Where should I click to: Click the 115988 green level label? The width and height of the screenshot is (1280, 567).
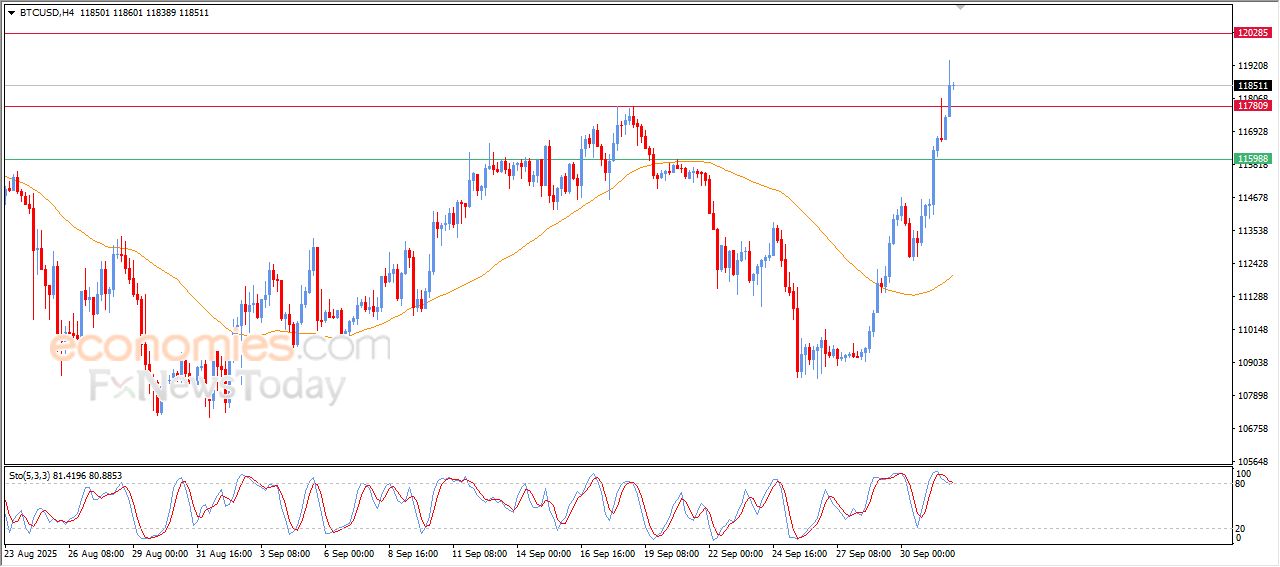click(1253, 159)
